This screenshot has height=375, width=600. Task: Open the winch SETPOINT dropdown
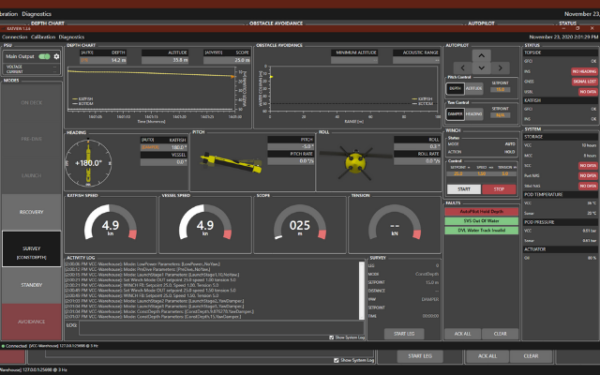tap(460, 168)
